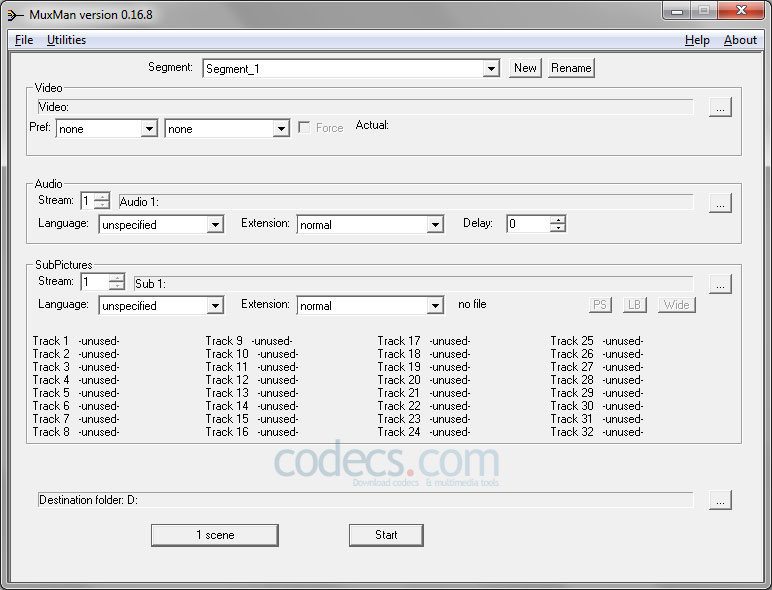Increase the Audio stream number
Screen dimensions: 772x590
(102, 197)
